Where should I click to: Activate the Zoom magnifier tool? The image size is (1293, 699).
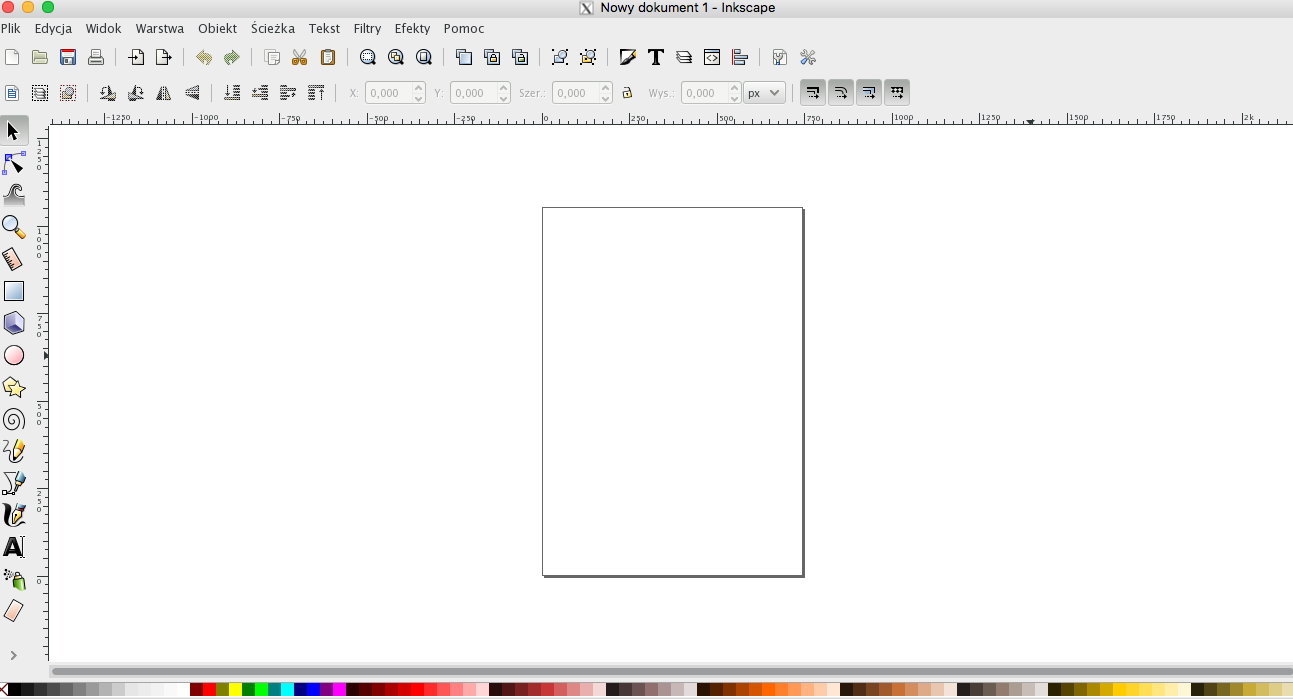(14, 227)
